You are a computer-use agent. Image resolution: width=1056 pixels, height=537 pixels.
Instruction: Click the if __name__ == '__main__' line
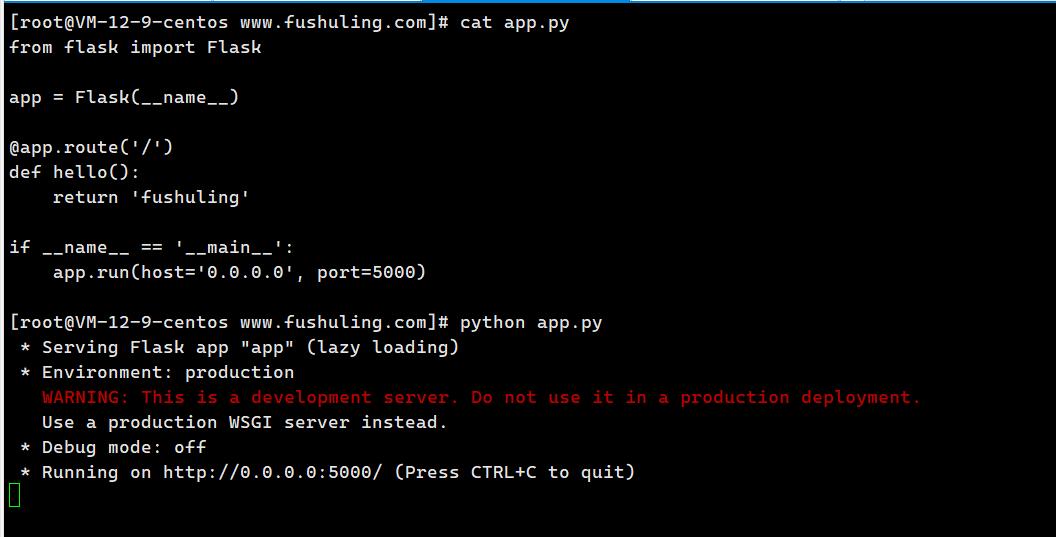pyautogui.click(x=152, y=247)
